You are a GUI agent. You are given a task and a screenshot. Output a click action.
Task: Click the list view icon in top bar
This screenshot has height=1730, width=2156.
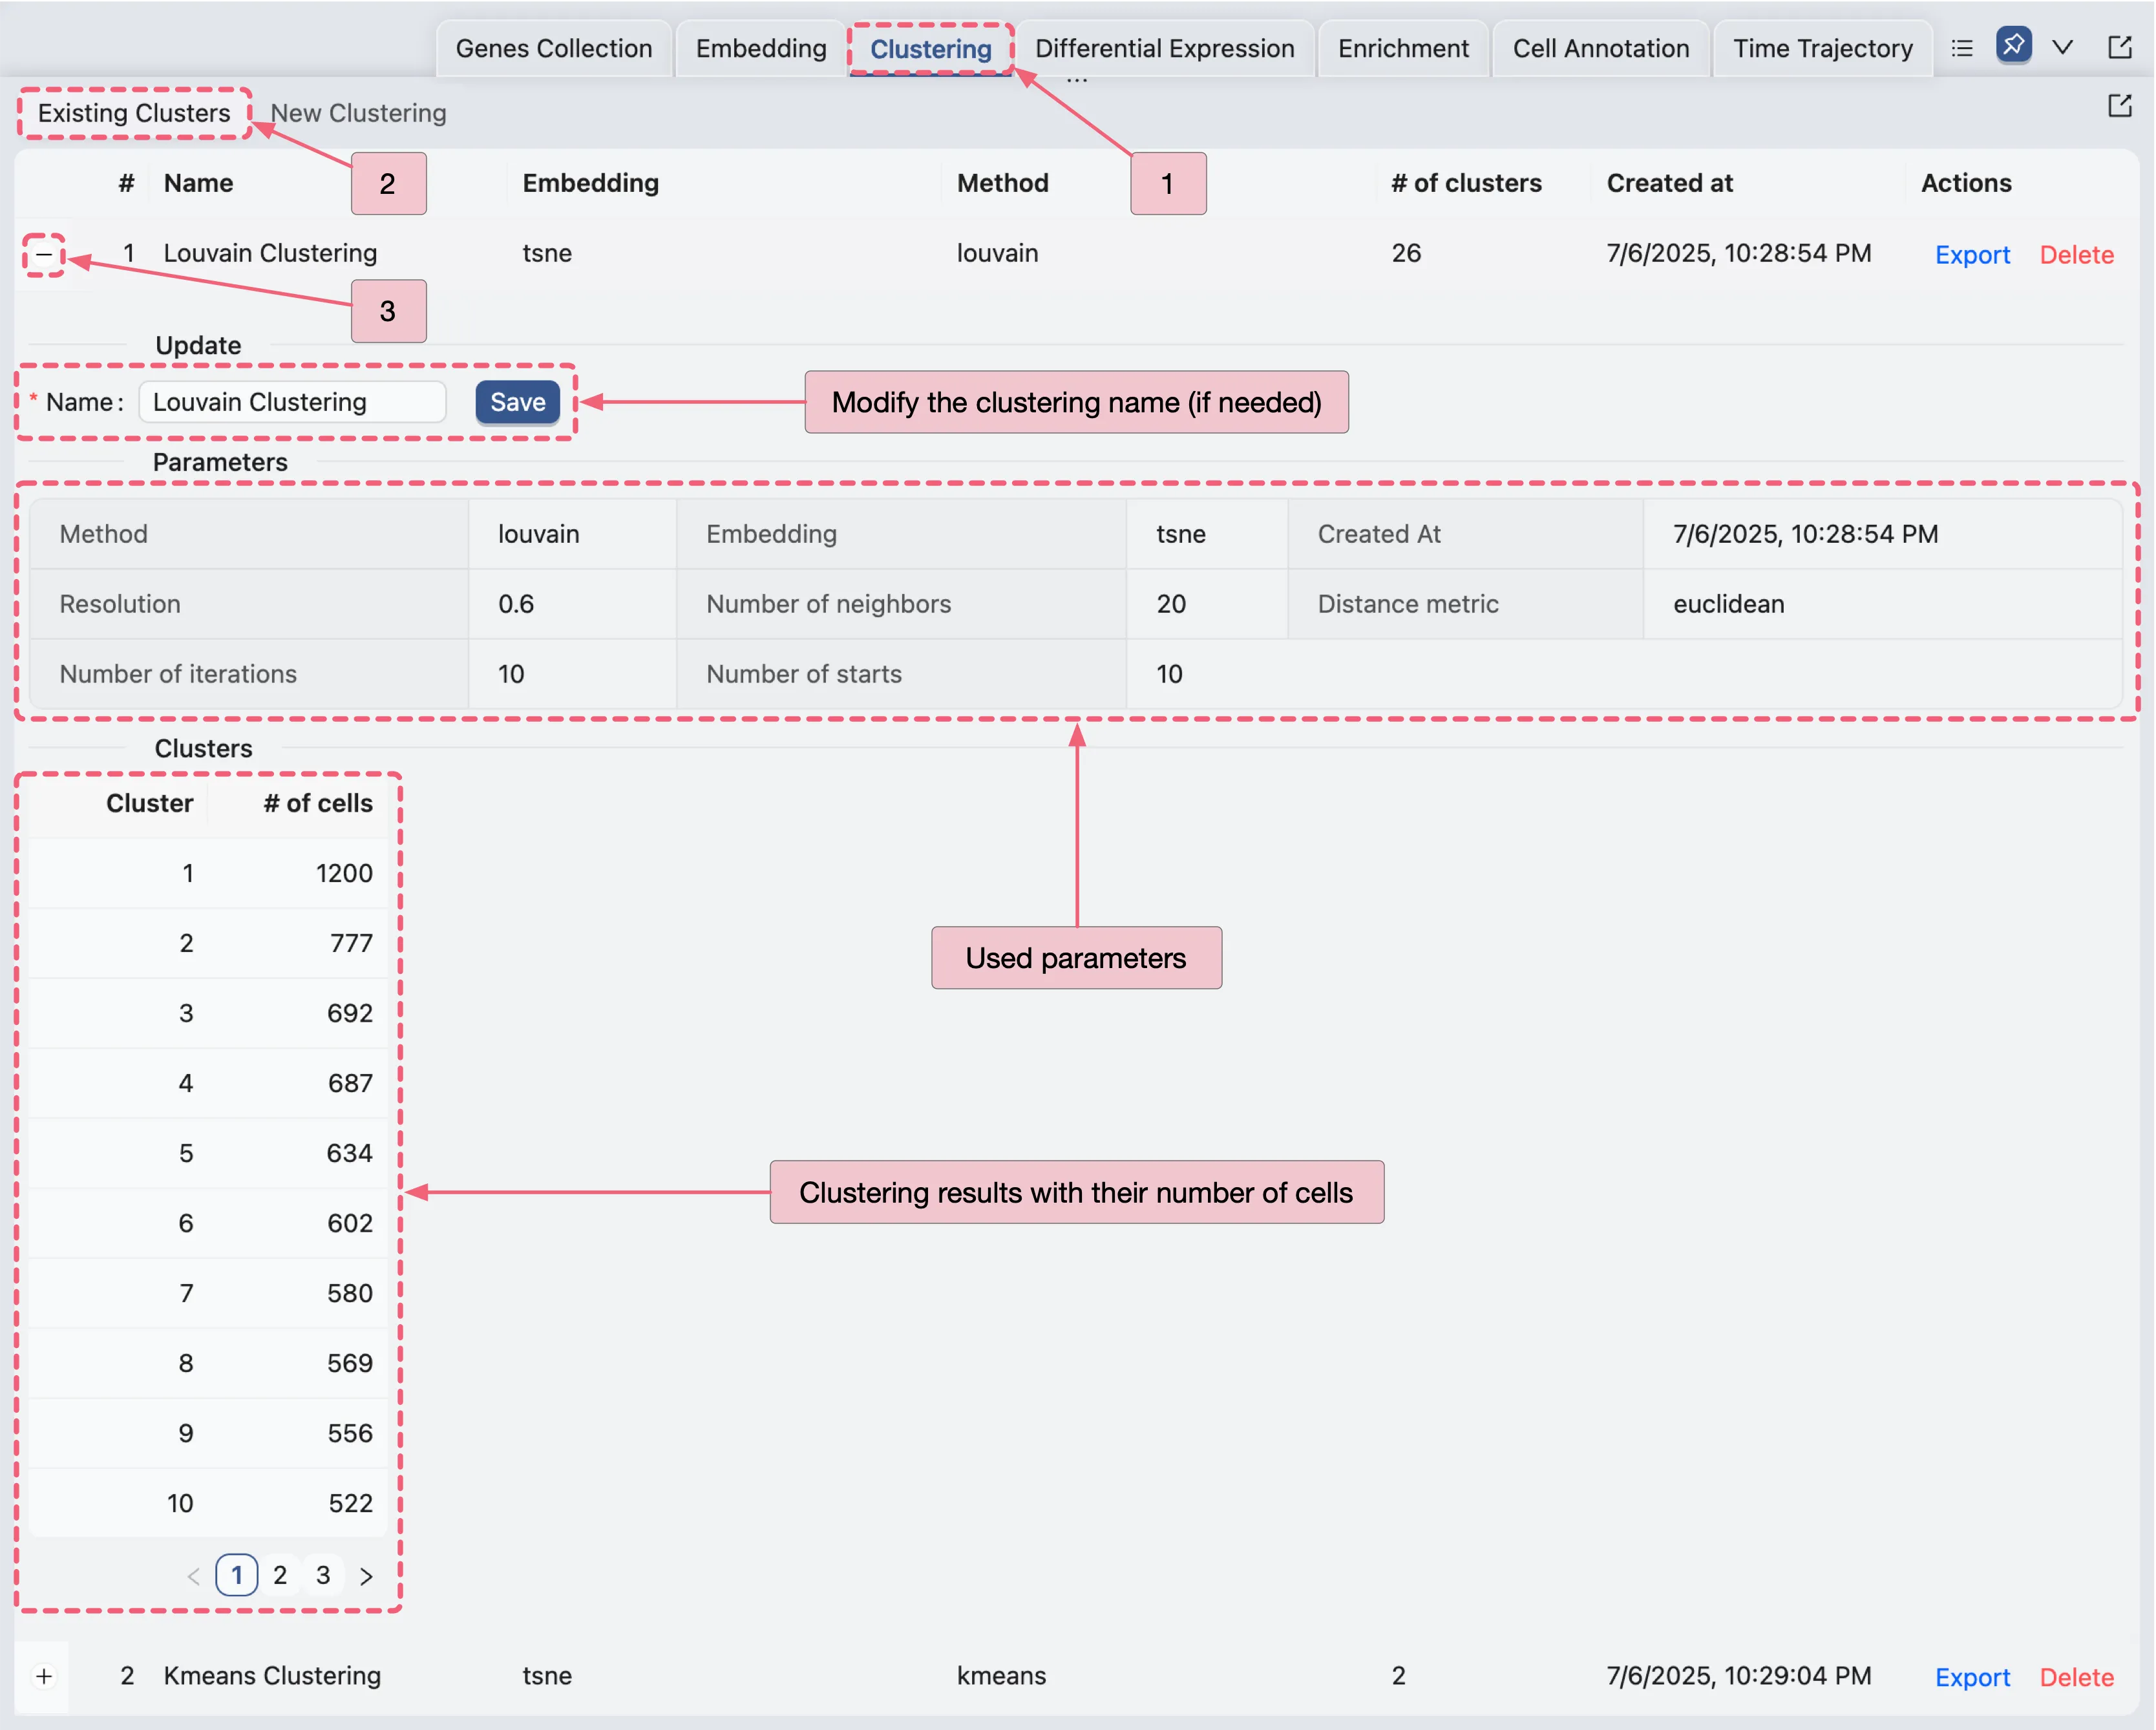tap(1962, 48)
